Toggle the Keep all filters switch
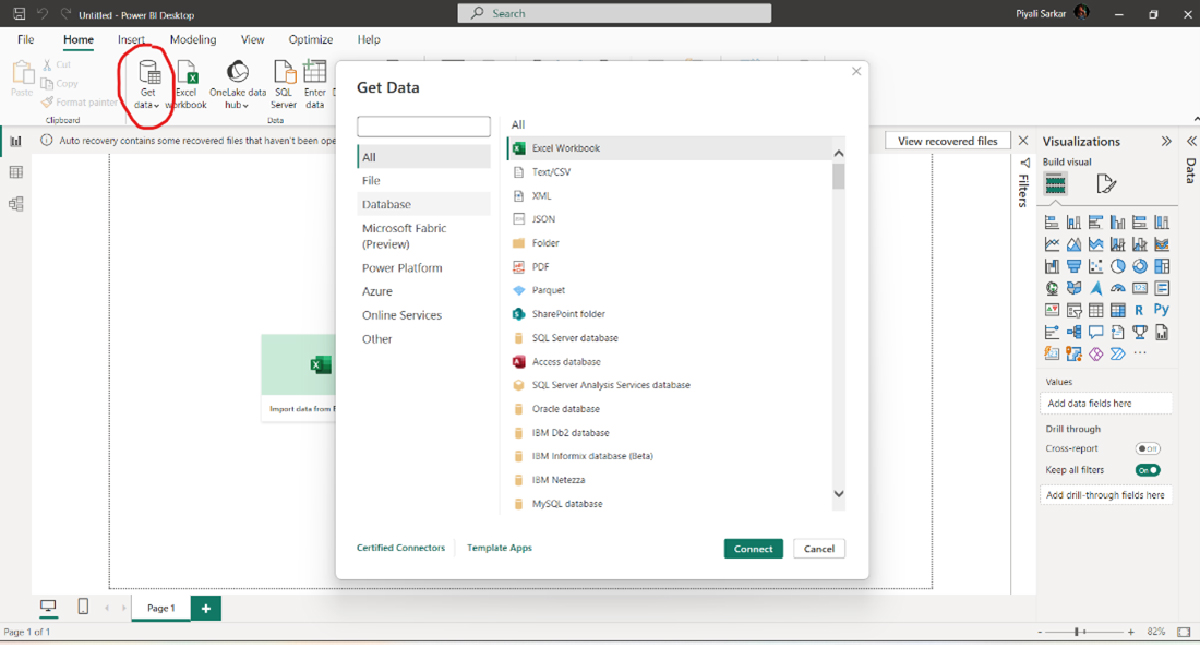This screenshot has height=645, width=1200. tap(1148, 470)
